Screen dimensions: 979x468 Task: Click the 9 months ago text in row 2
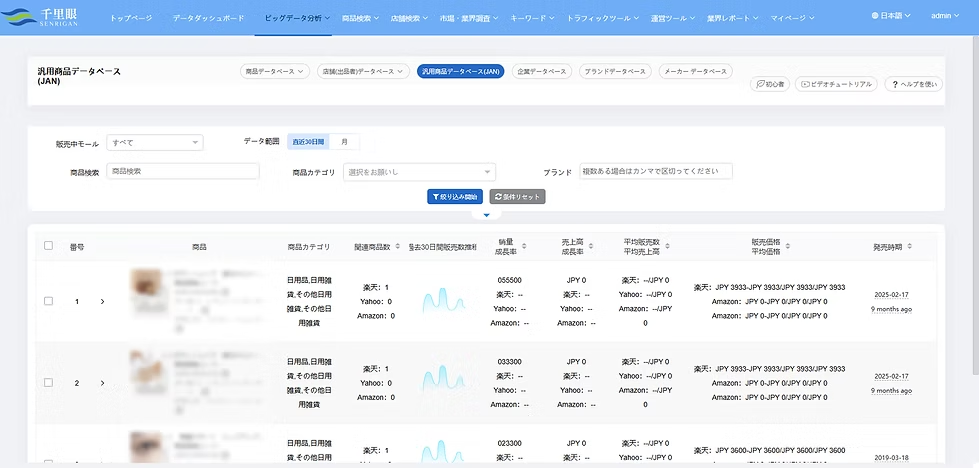891,391
